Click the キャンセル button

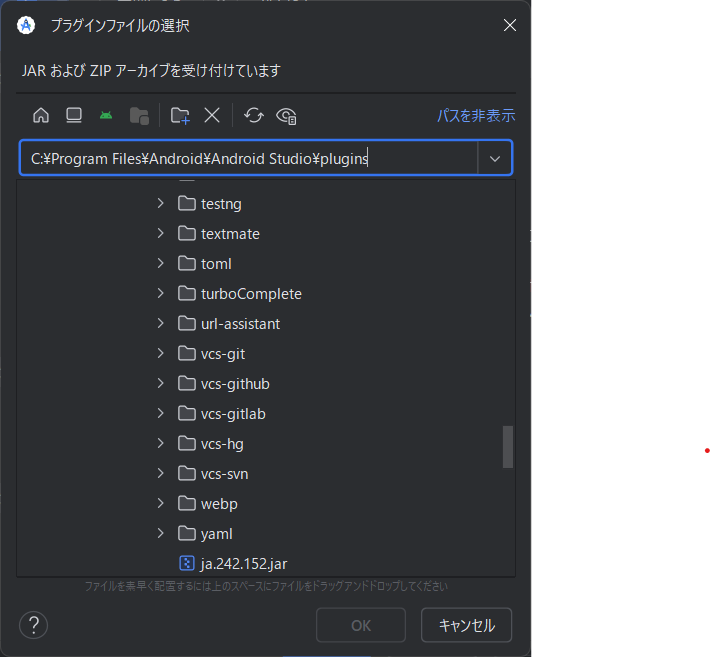tap(467, 625)
